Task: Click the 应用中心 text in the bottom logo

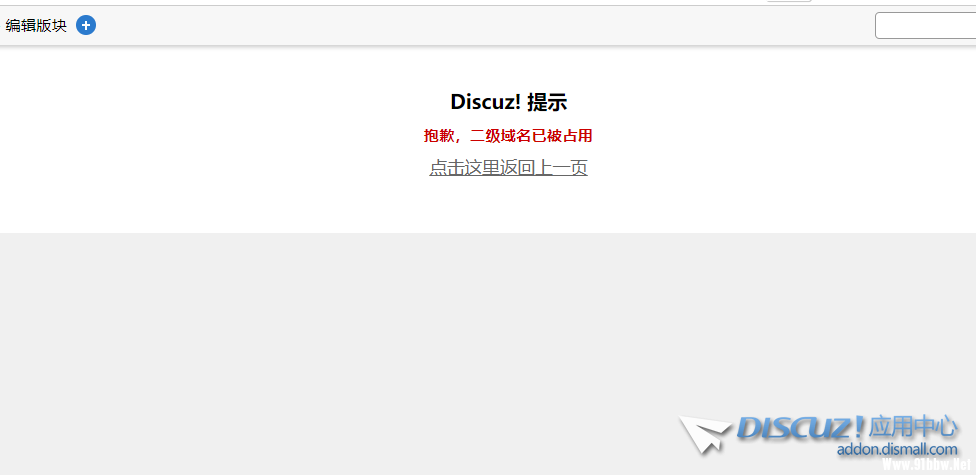Action: (x=913, y=427)
